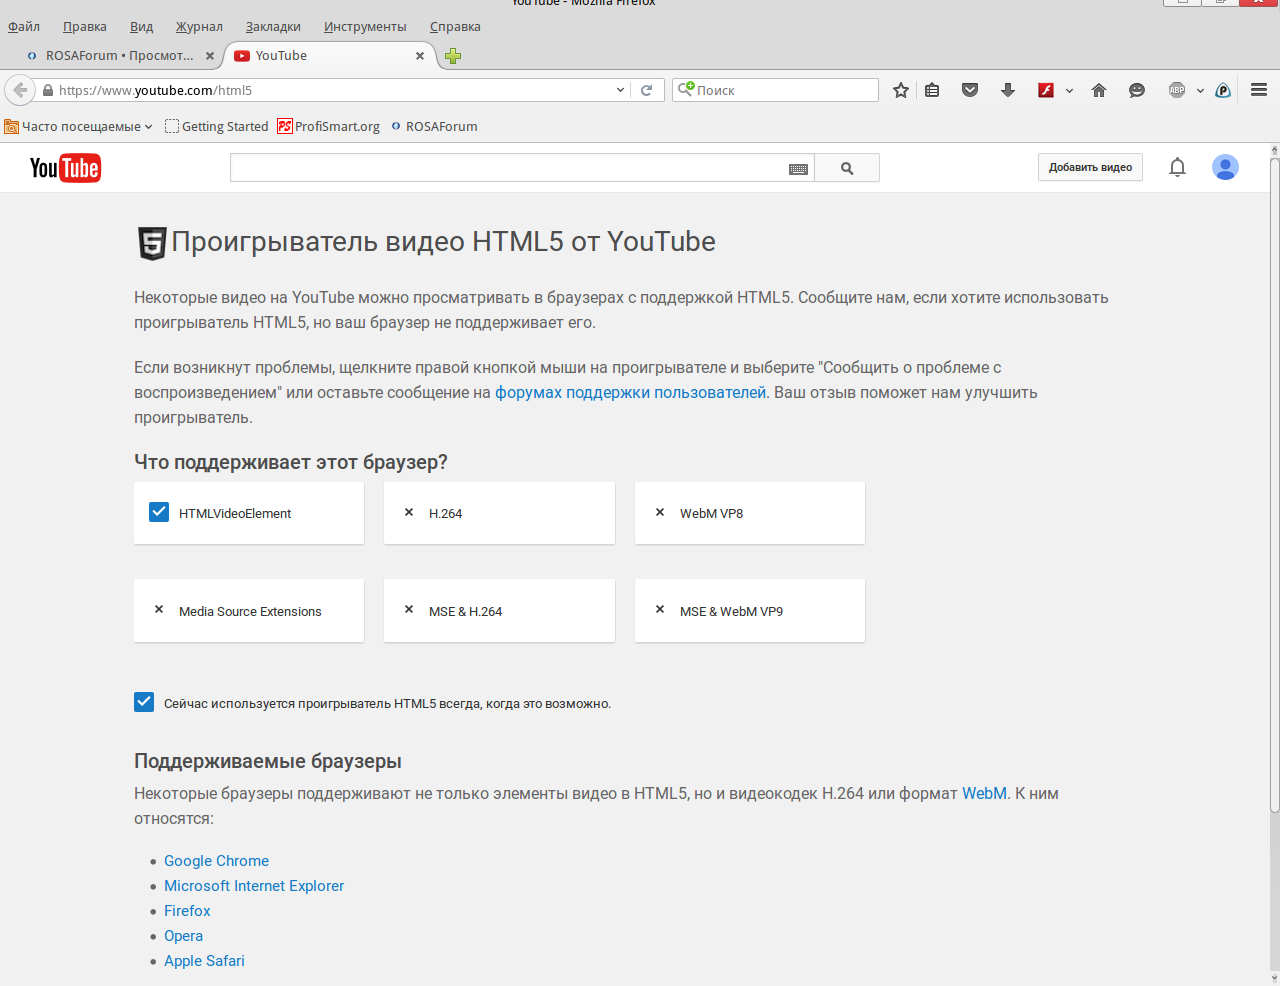This screenshot has height=986, width=1280.
Task: Expand the Adblock Plus dropdown arrow
Action: click(1200, 90)
